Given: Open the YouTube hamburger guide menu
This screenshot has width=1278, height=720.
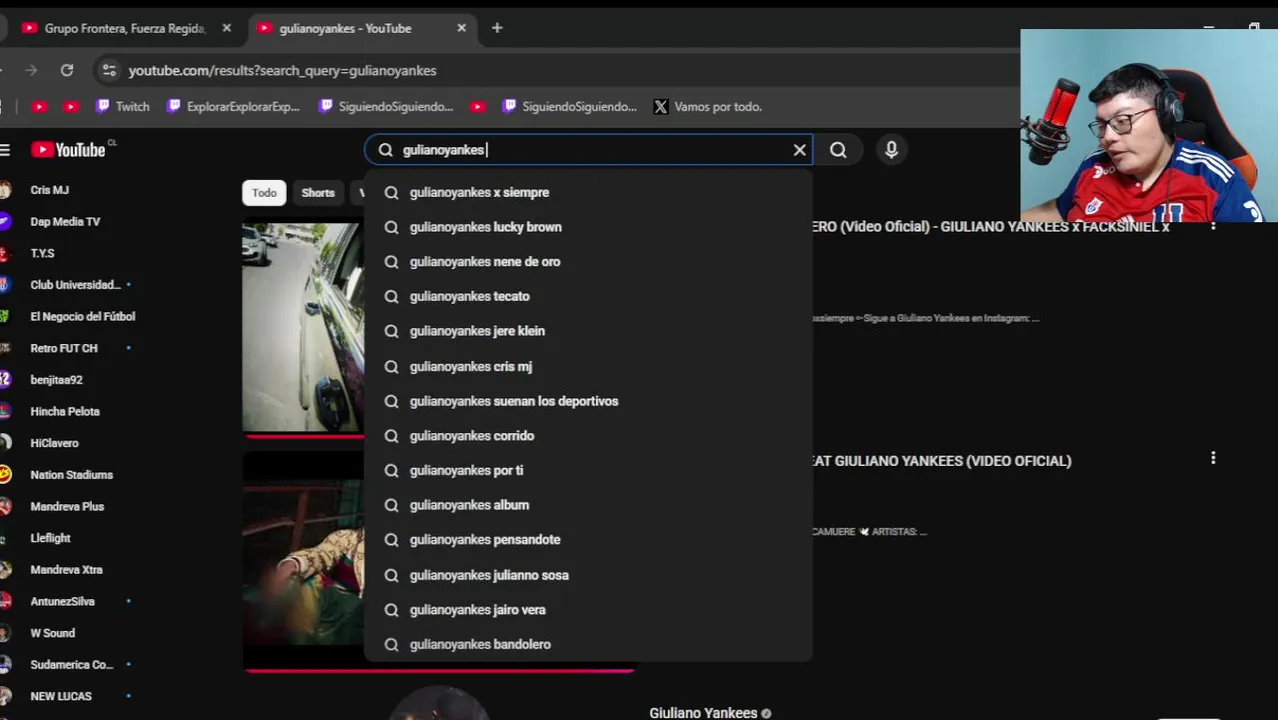Looking at the screenshot, I should pyautogui.click(x=5, y=149).
